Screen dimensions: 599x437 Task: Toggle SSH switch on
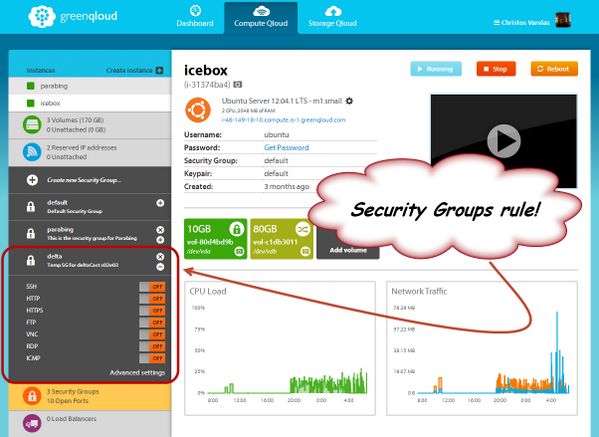tap(152, 286)
